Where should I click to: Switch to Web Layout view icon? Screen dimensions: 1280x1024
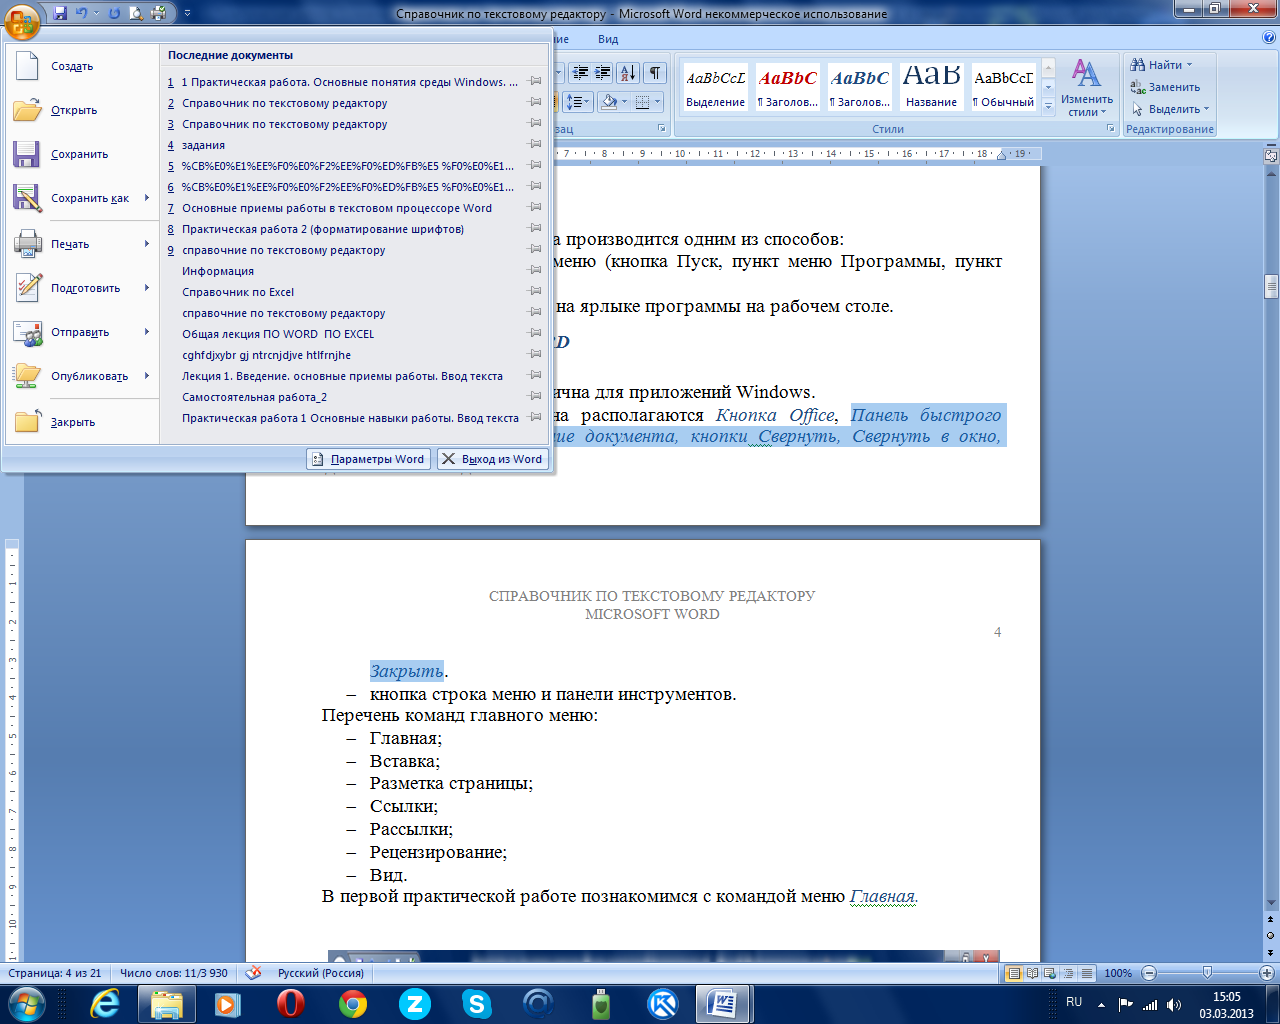coord(1050,973)
